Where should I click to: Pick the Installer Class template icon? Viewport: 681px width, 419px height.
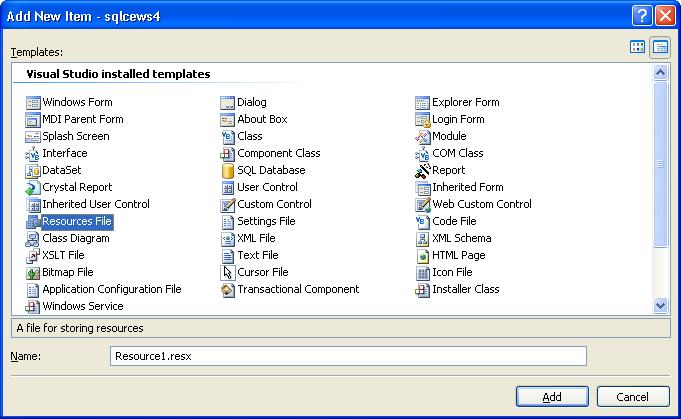[423, 289]
